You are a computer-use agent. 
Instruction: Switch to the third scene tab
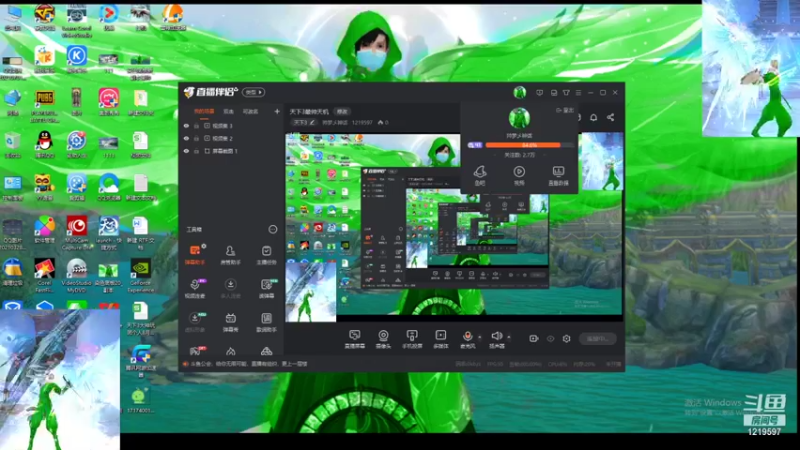coord(250,111)
